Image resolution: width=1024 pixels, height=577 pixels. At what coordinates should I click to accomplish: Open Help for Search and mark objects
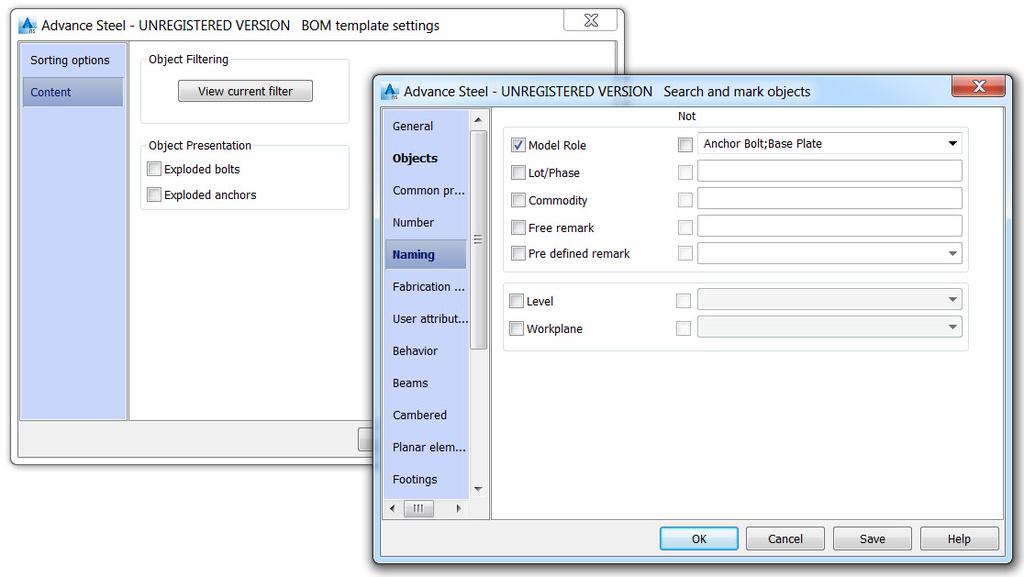(959, 539)
